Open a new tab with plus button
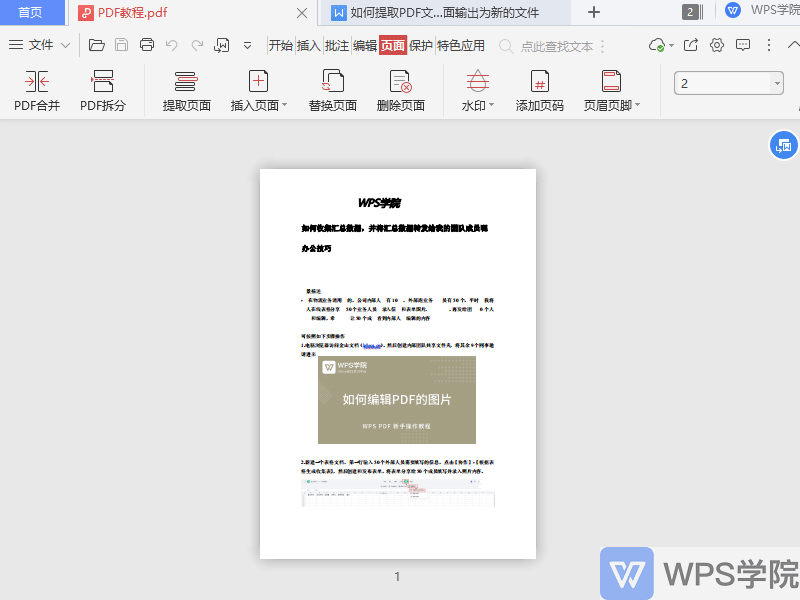 [594, 12]
